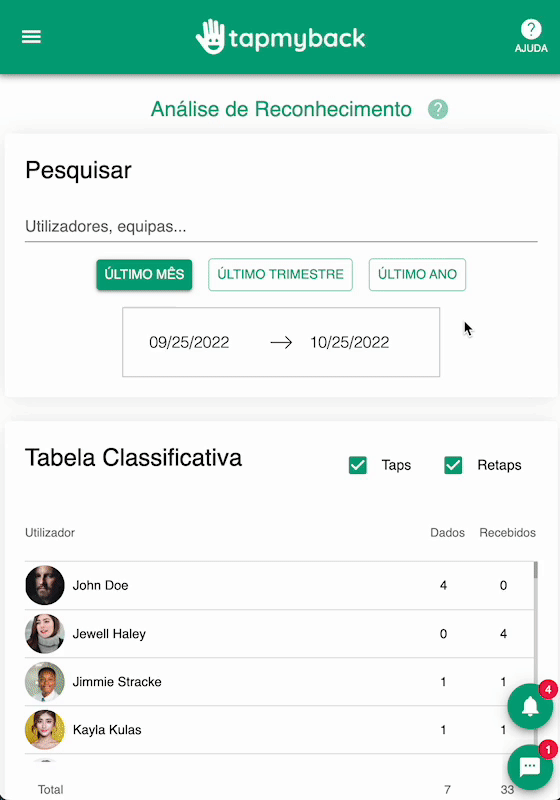Sort by the Recebidos column header
This screenshot has height=800, width=560.
(x=507, y=533)
